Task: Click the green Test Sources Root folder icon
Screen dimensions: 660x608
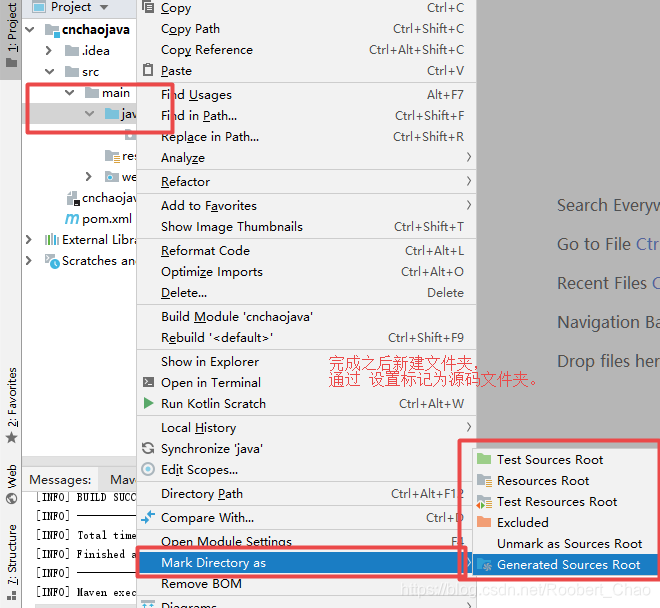Action: pos(484,459)
